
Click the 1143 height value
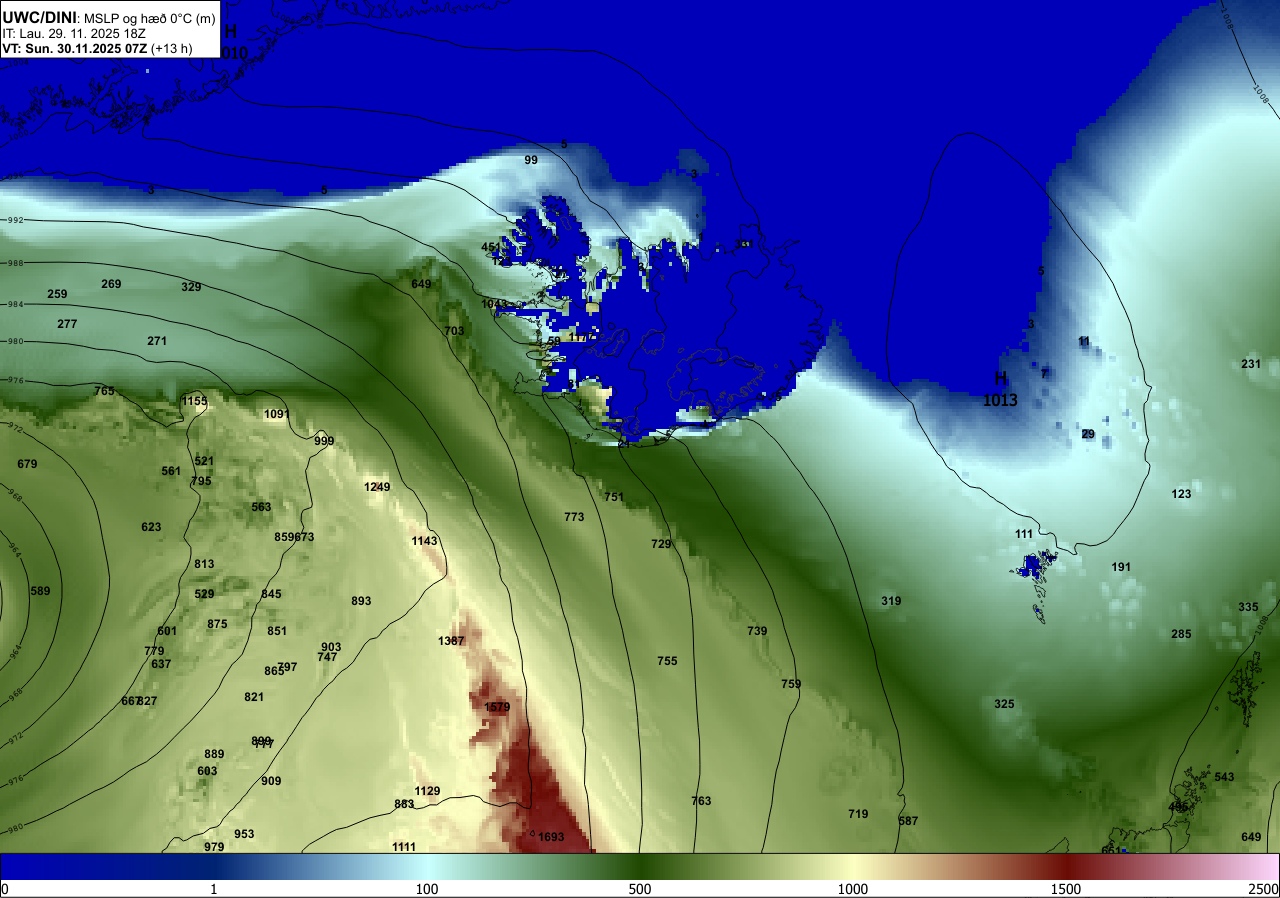pos(424,541)
